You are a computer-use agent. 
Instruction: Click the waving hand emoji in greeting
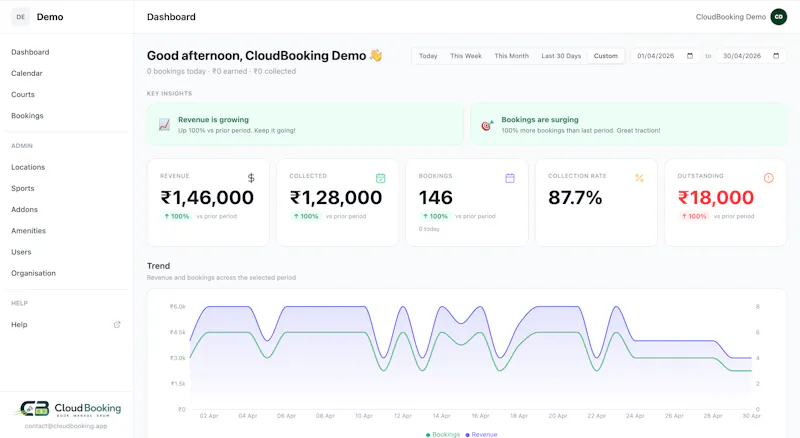point(376,55)
